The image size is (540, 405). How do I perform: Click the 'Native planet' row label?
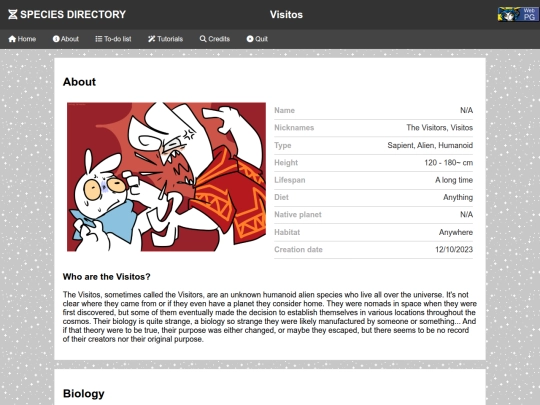click(x=298, y=215)
